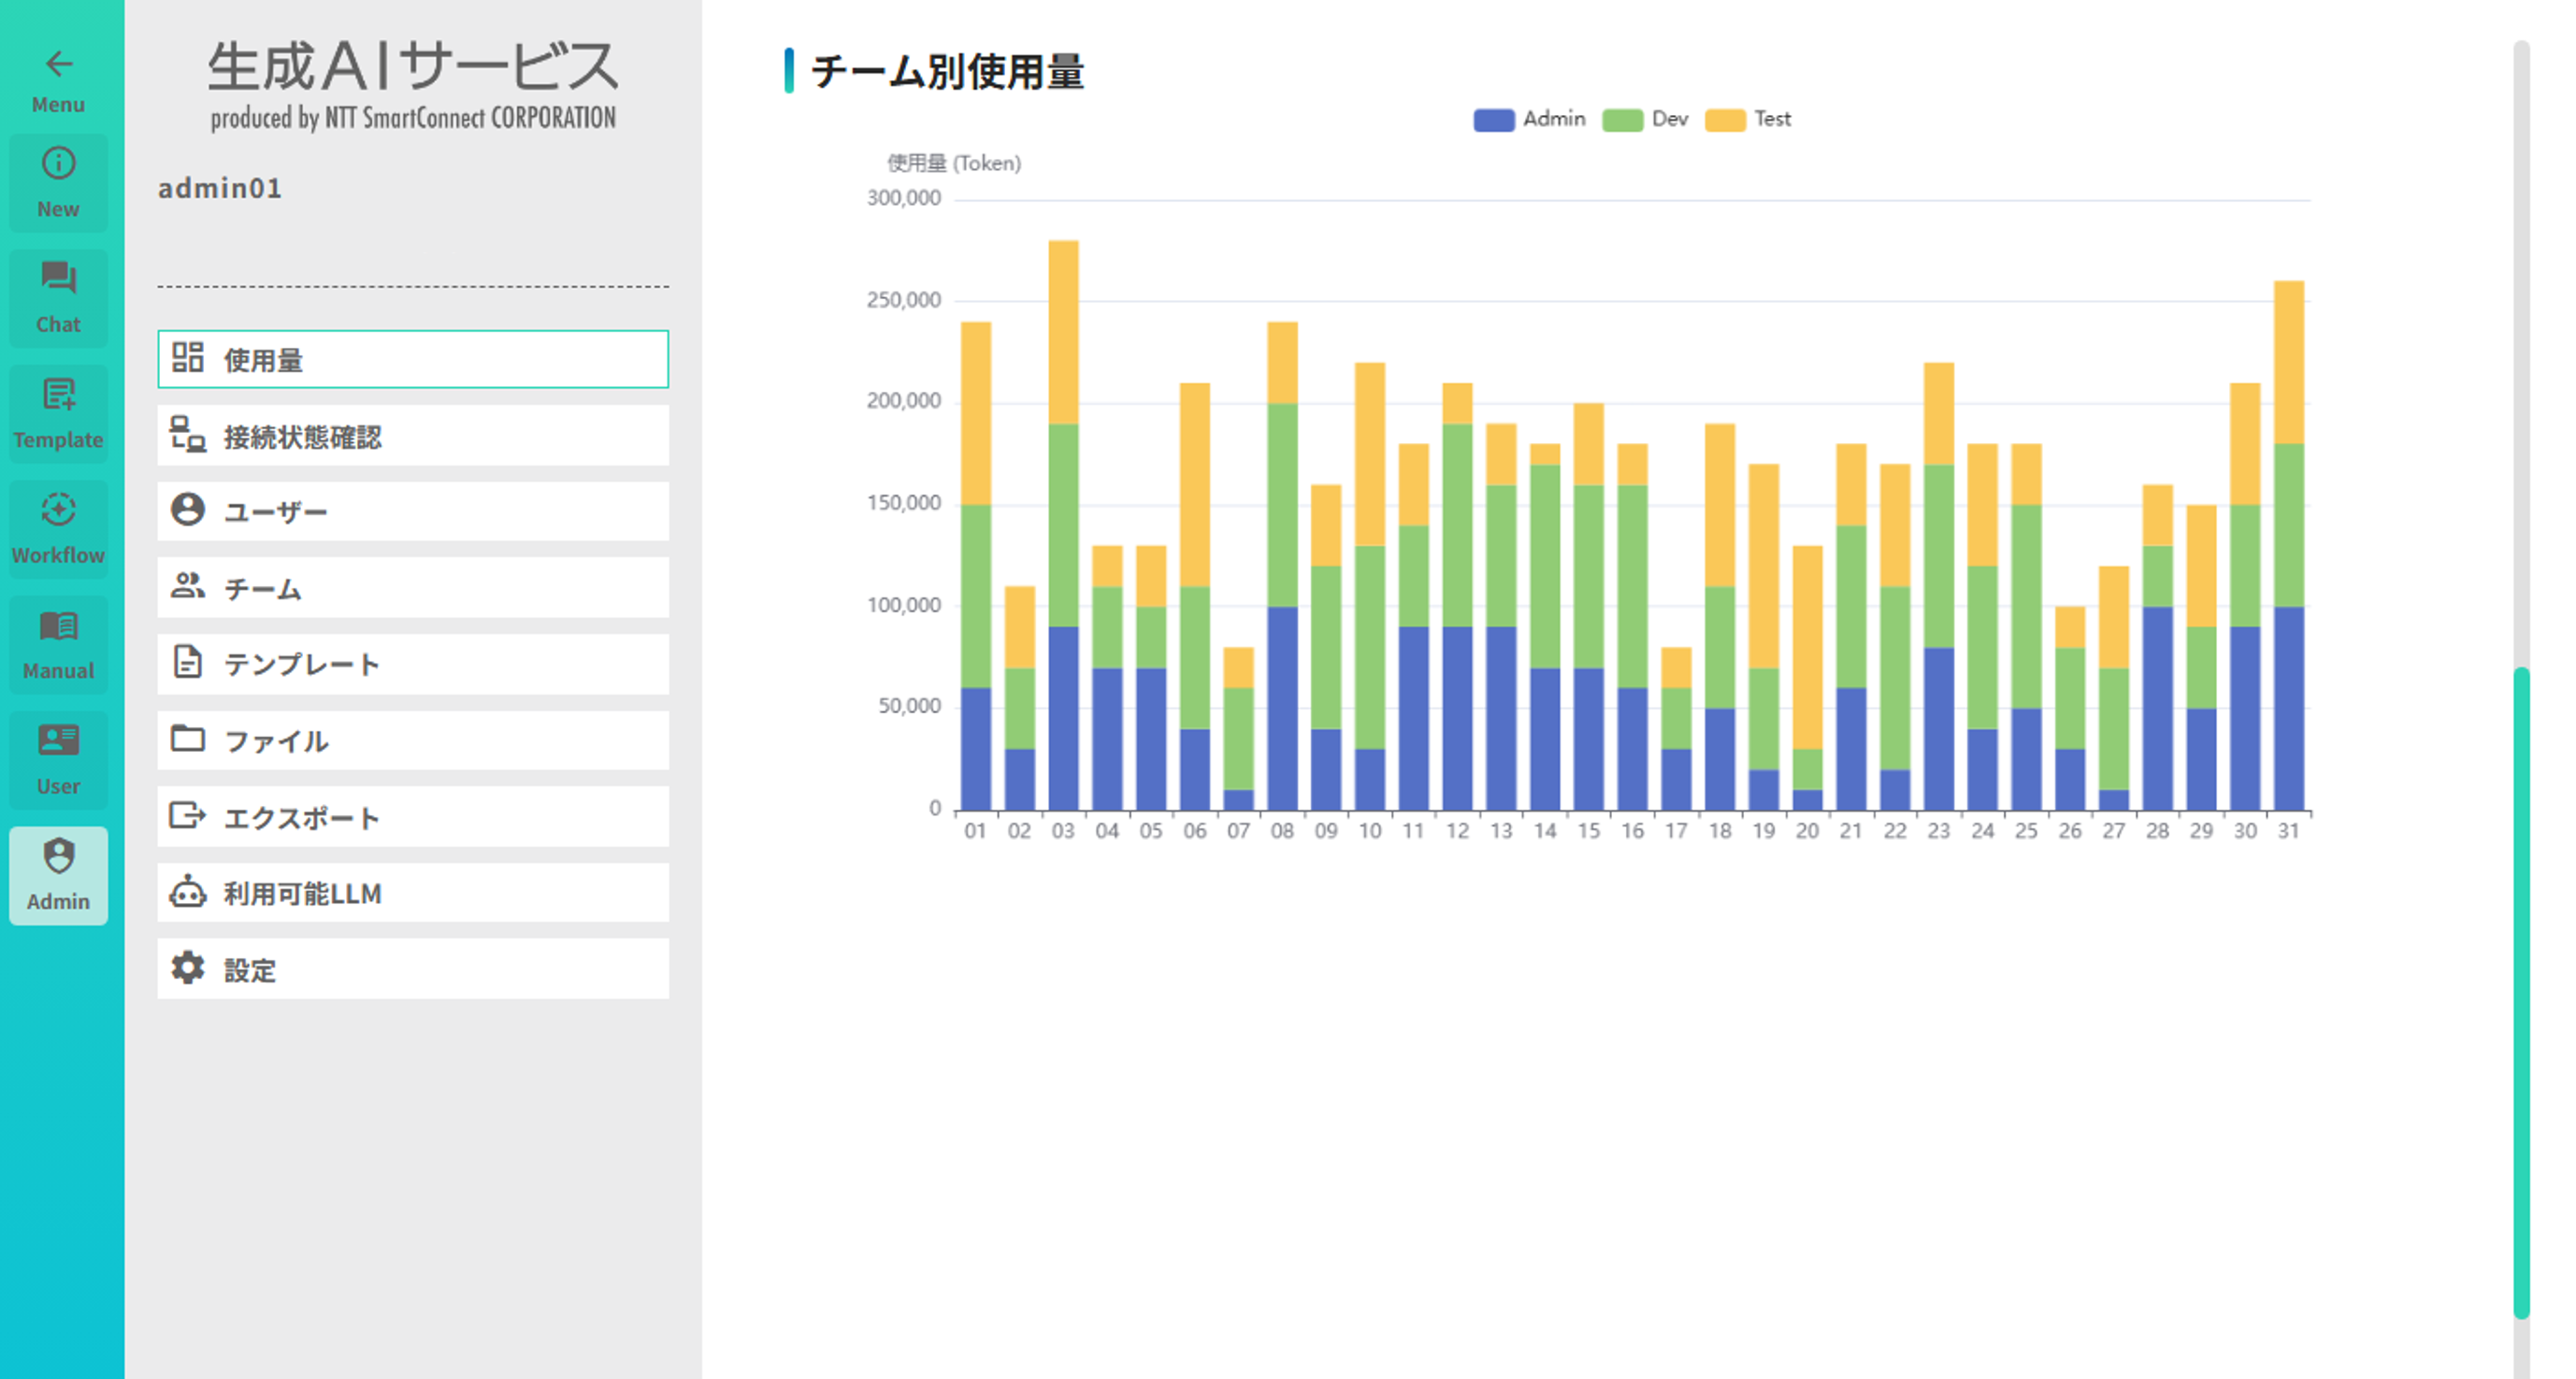Click x-axis label 25
Screen dimensions: 2576x1379
tap(2026, 831)
